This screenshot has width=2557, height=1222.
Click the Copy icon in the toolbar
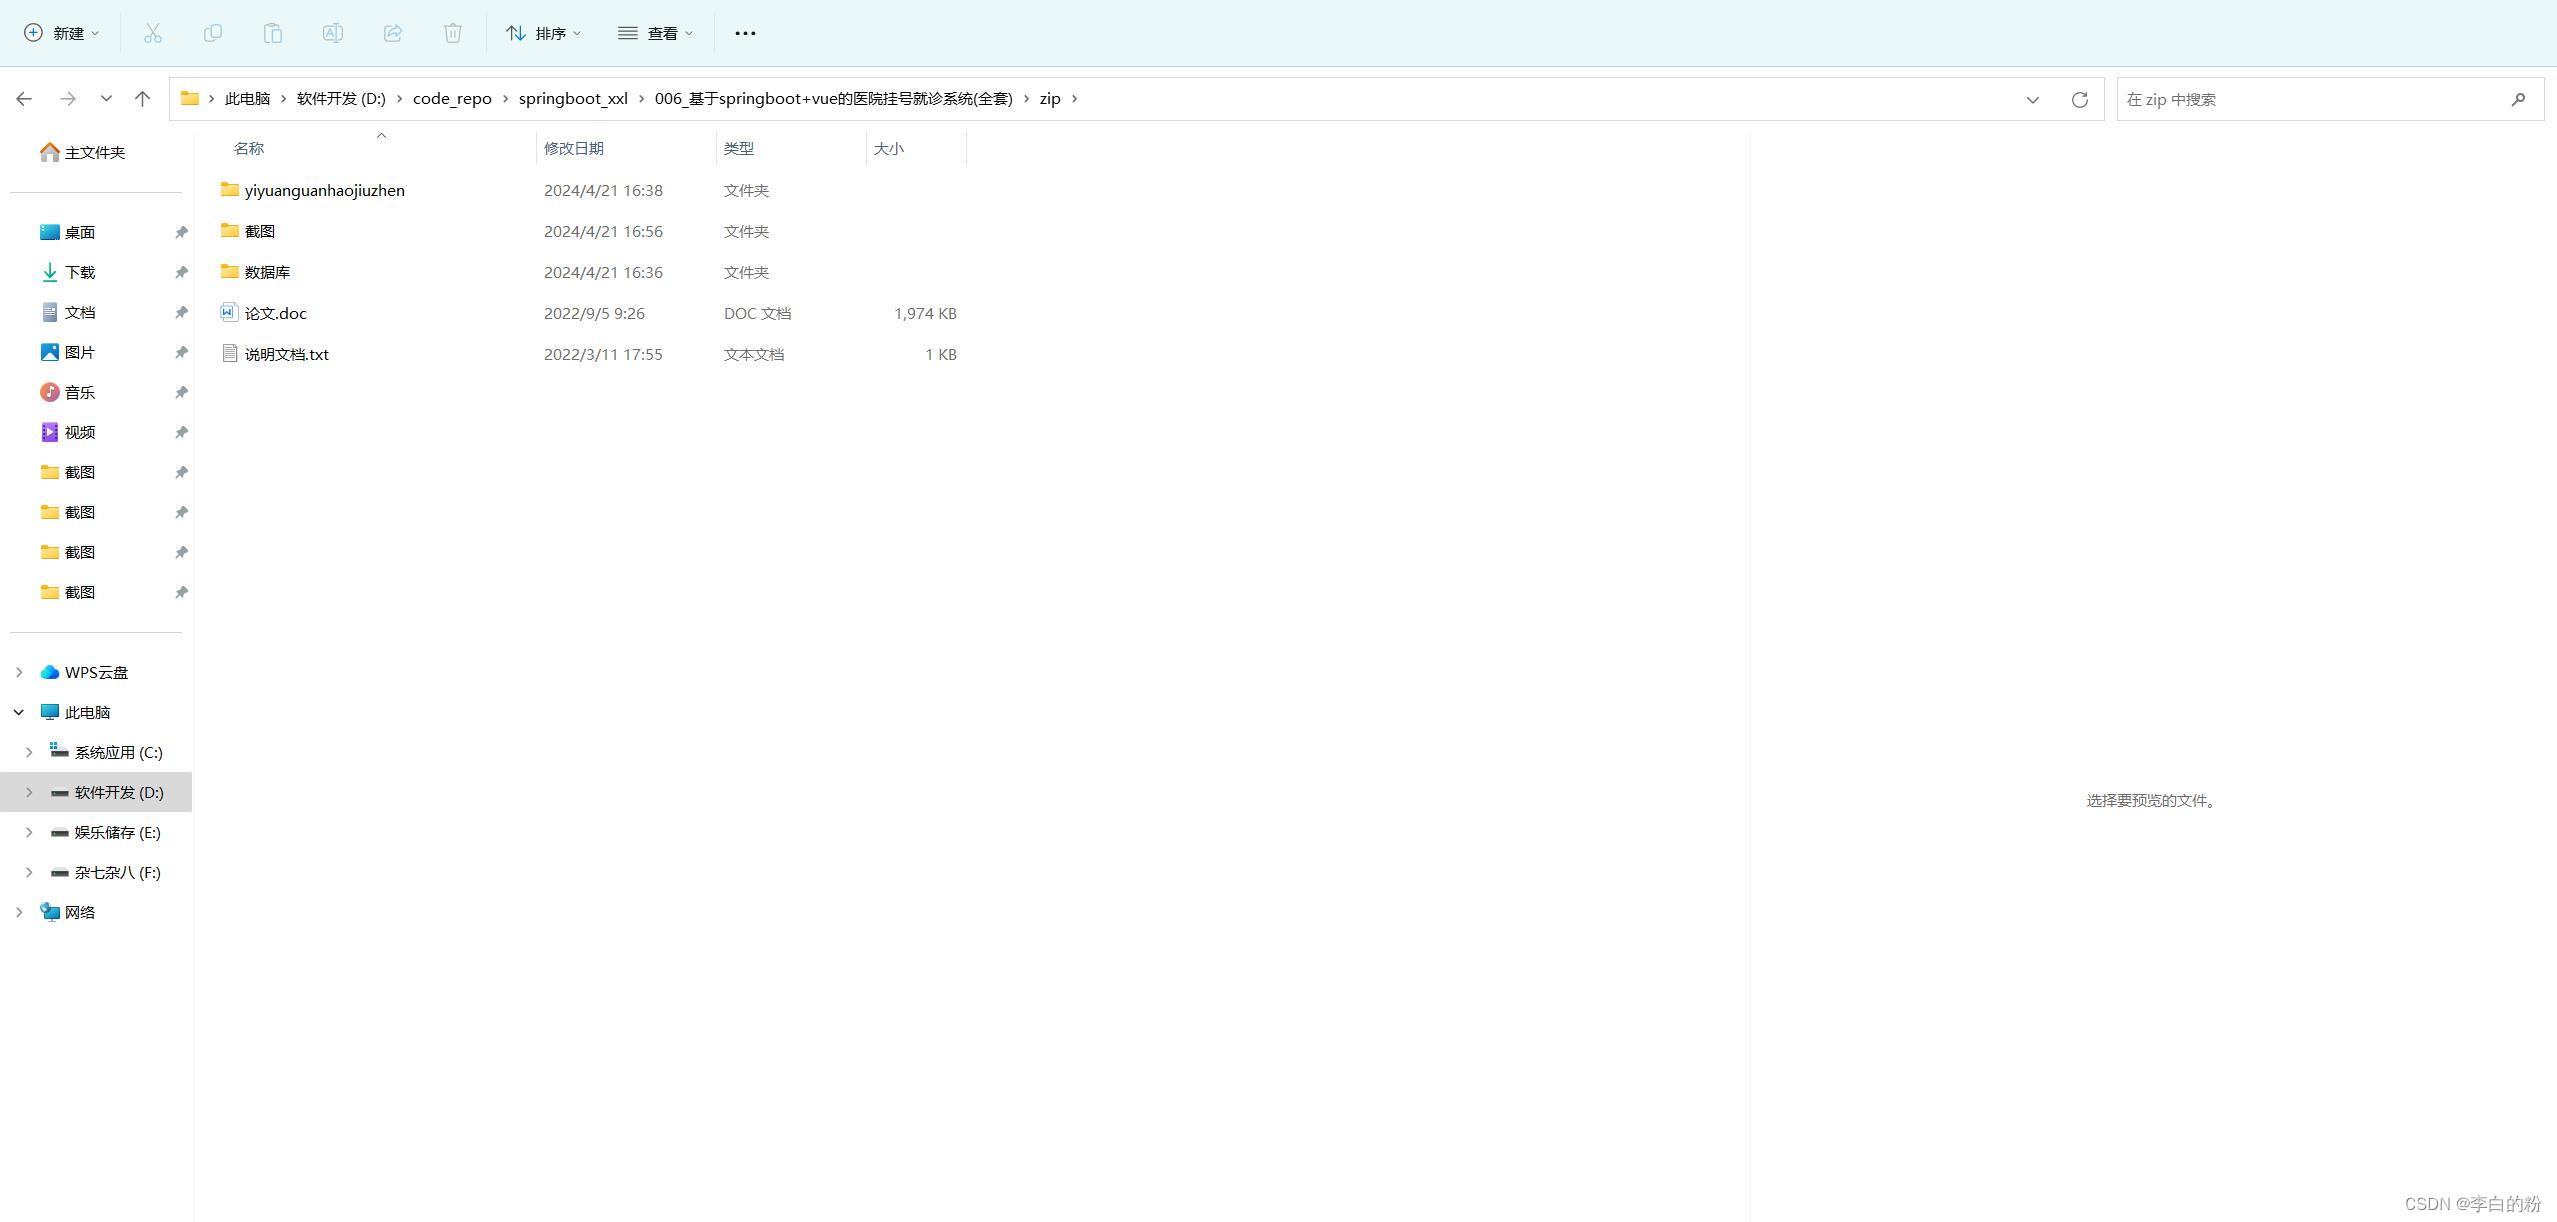213,33
